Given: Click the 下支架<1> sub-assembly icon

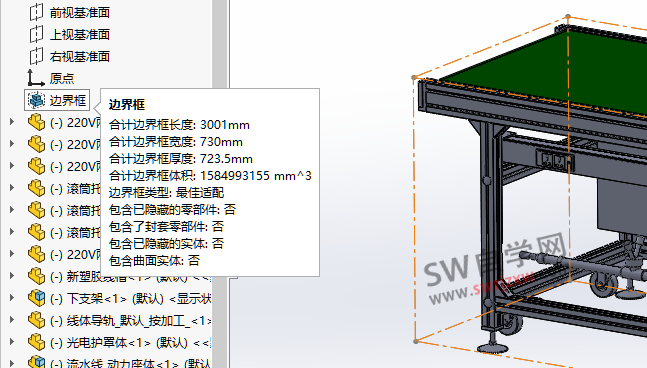Looking at the screenshot, I should [37, 298].
